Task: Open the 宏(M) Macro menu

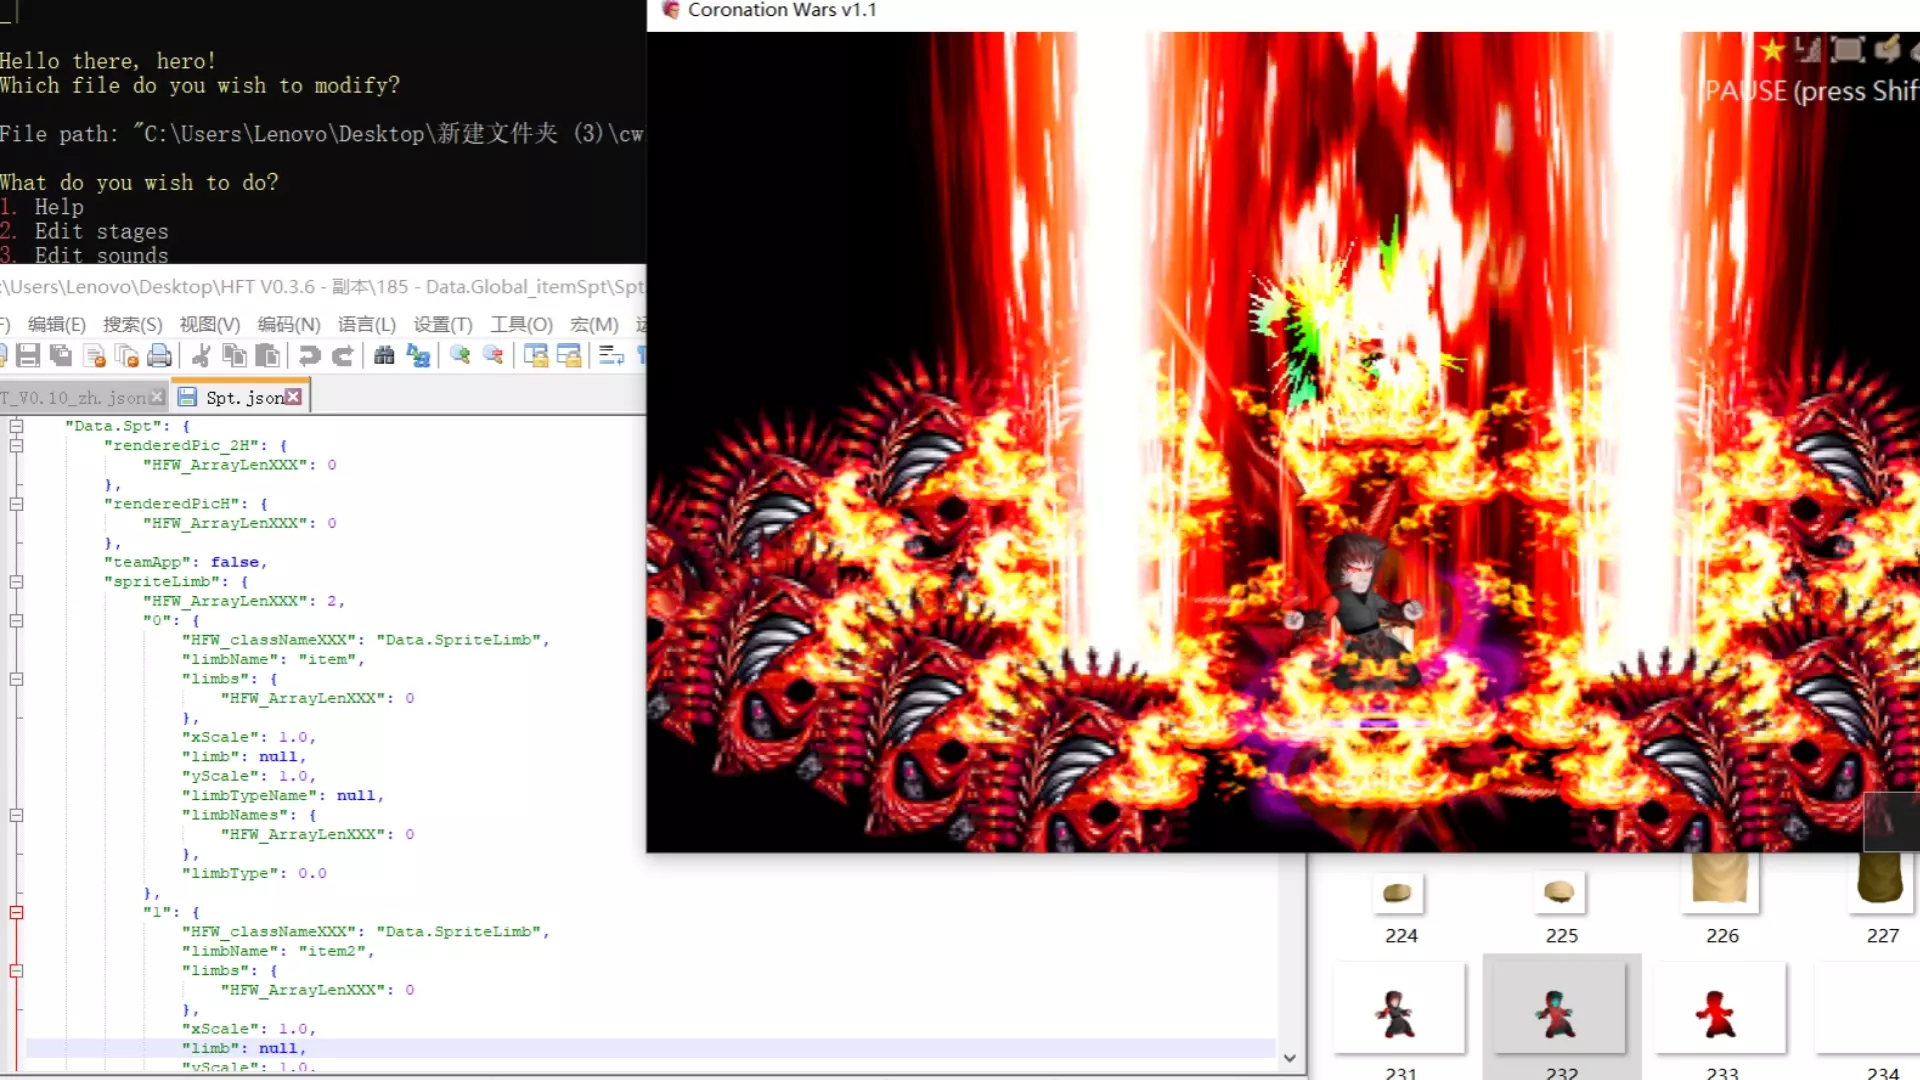Action: click(x=594, y=324)
